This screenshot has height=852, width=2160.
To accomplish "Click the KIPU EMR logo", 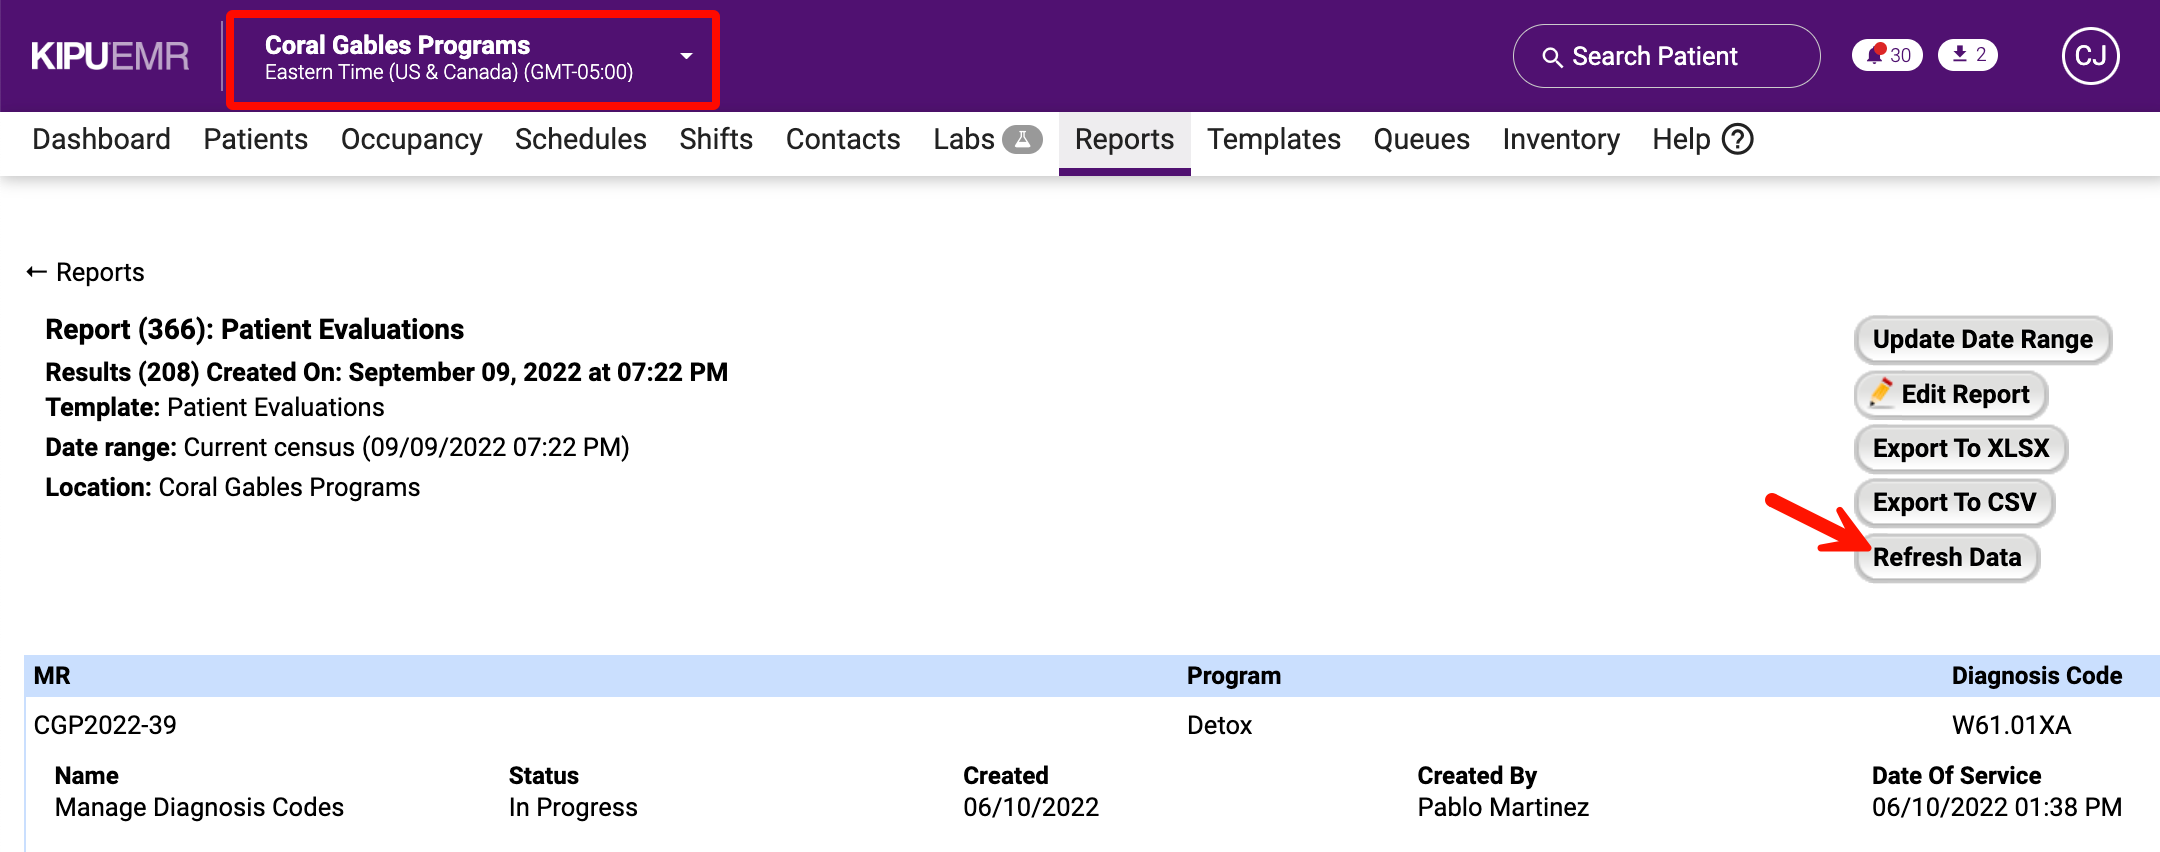I will pyautogui.click(x=110, y=57).
